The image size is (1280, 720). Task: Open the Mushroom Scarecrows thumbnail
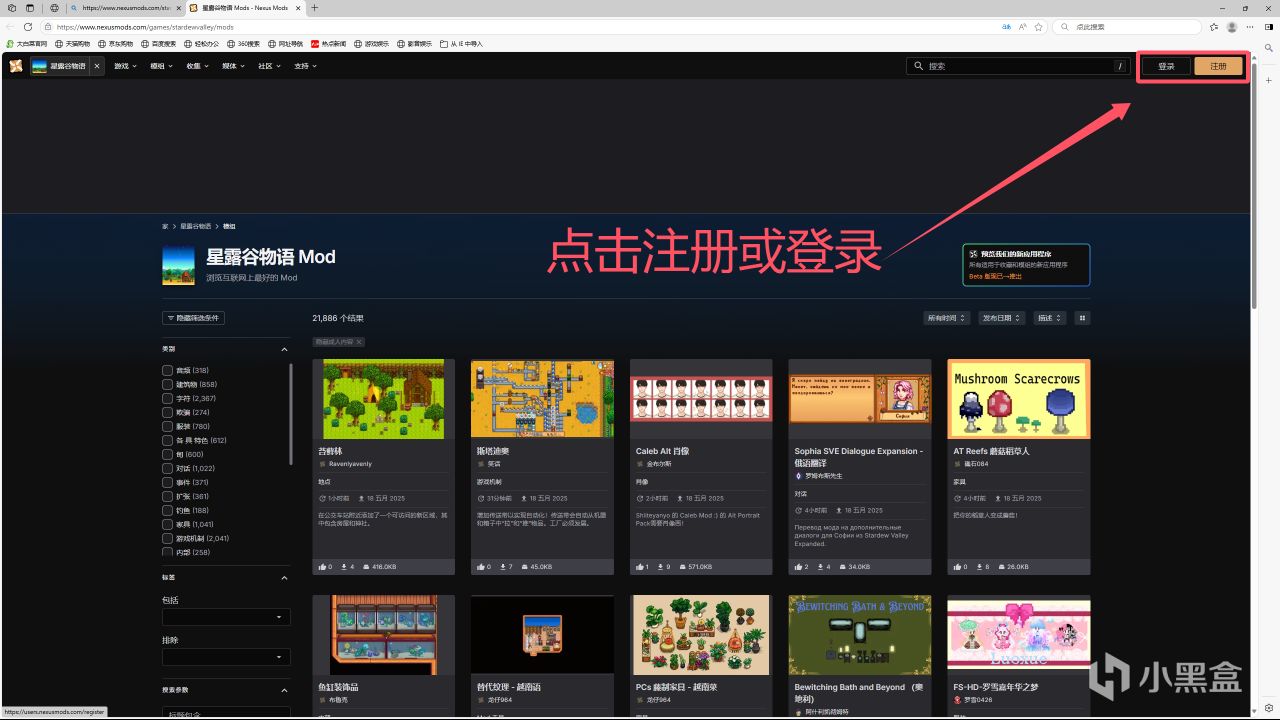(x=1019, y=399)
